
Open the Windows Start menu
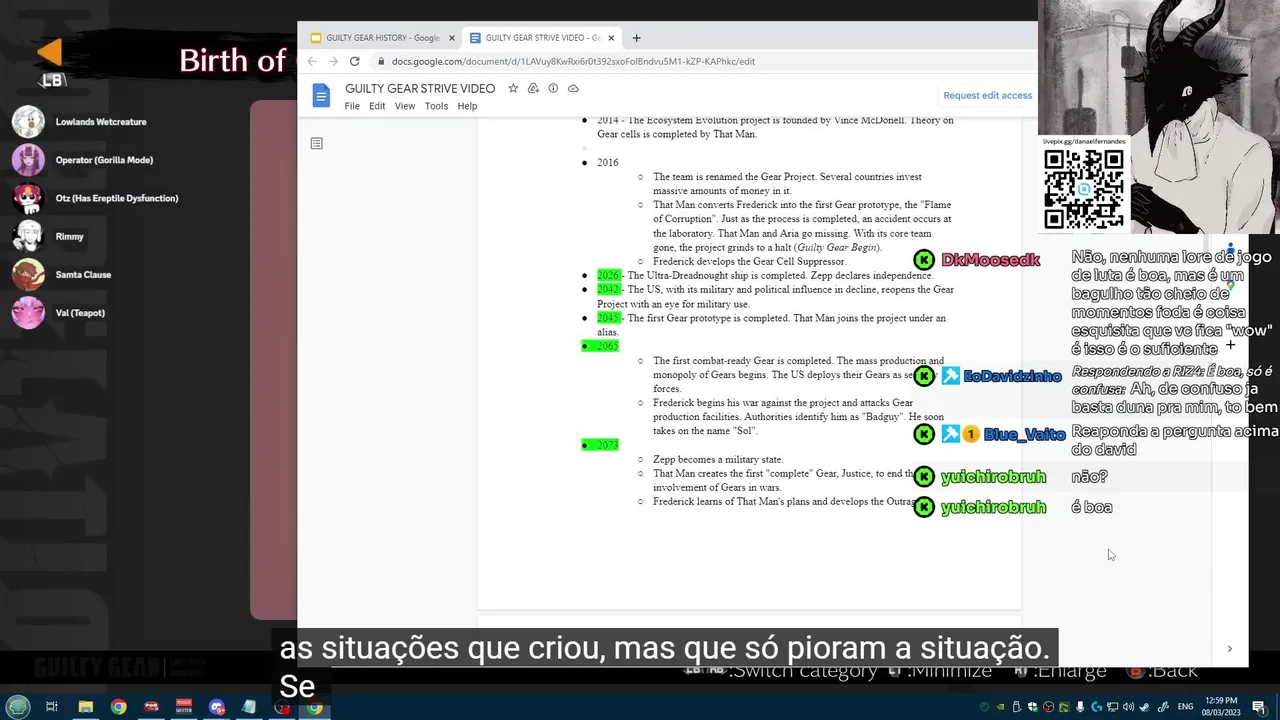pos(18,707)
